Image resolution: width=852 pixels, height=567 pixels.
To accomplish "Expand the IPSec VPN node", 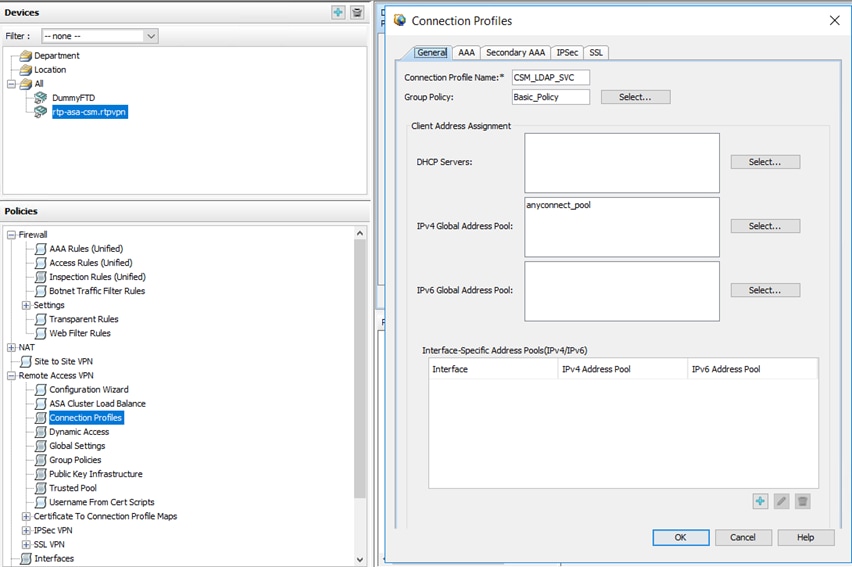I will point(26,531).
